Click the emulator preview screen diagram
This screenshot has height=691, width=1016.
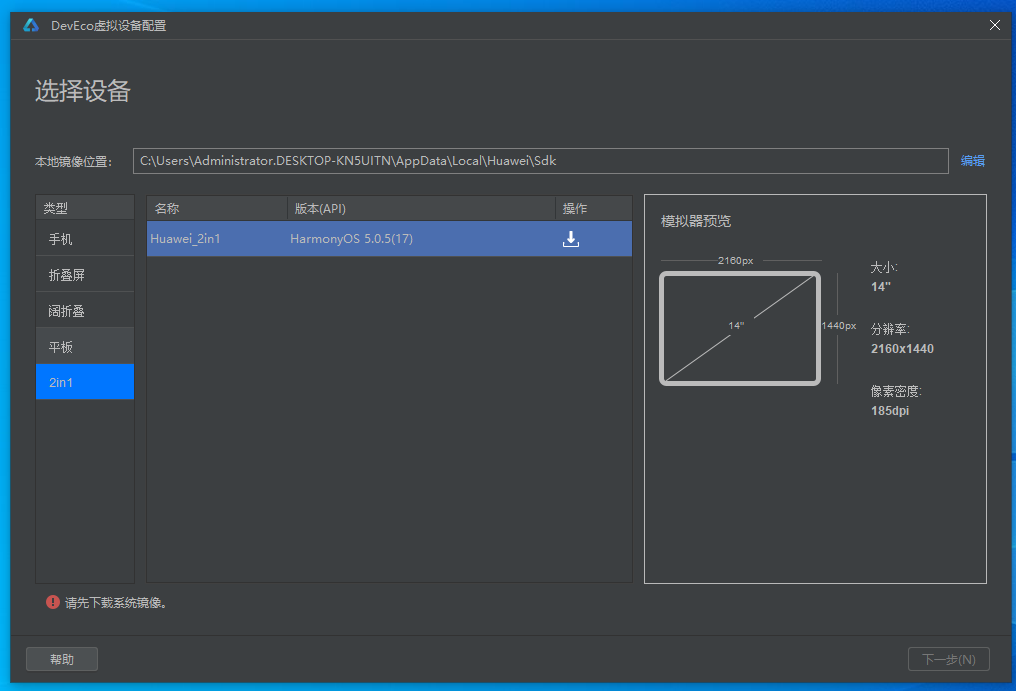coord(740,328)
